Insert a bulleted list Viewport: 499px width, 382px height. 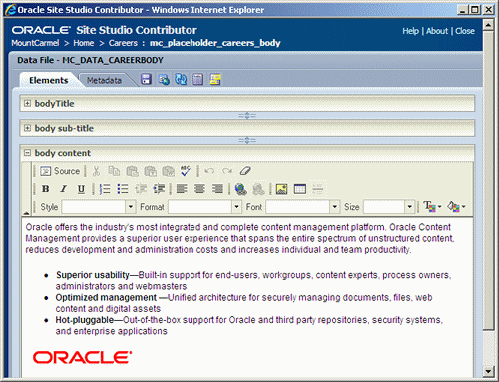123,189
